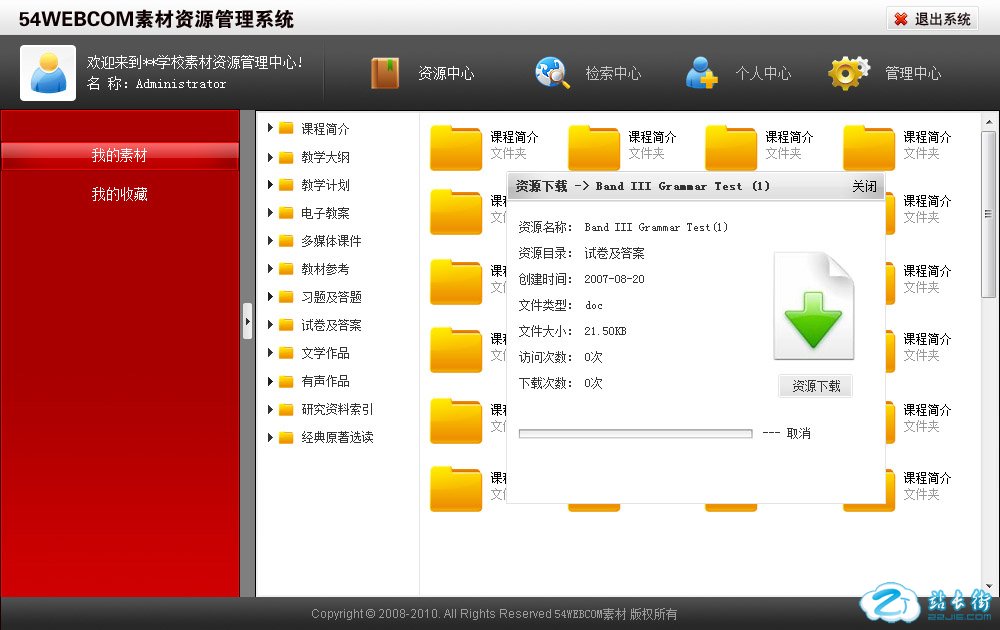Select 我的收藏 in left menu

[x=120, y=195]
